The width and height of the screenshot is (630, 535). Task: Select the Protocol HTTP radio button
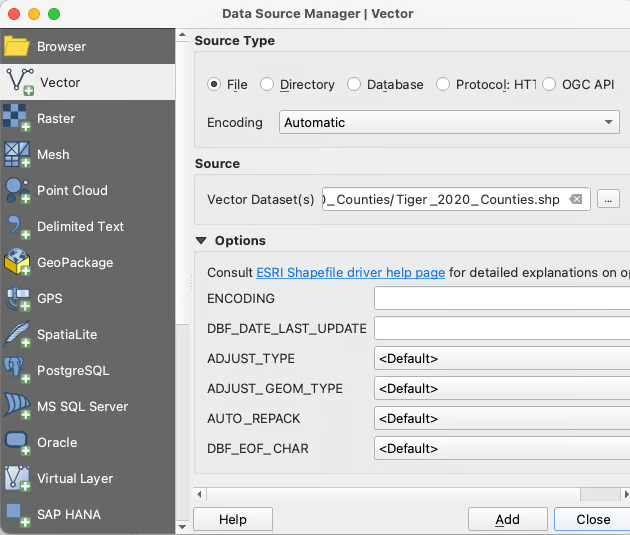[443, 84]
